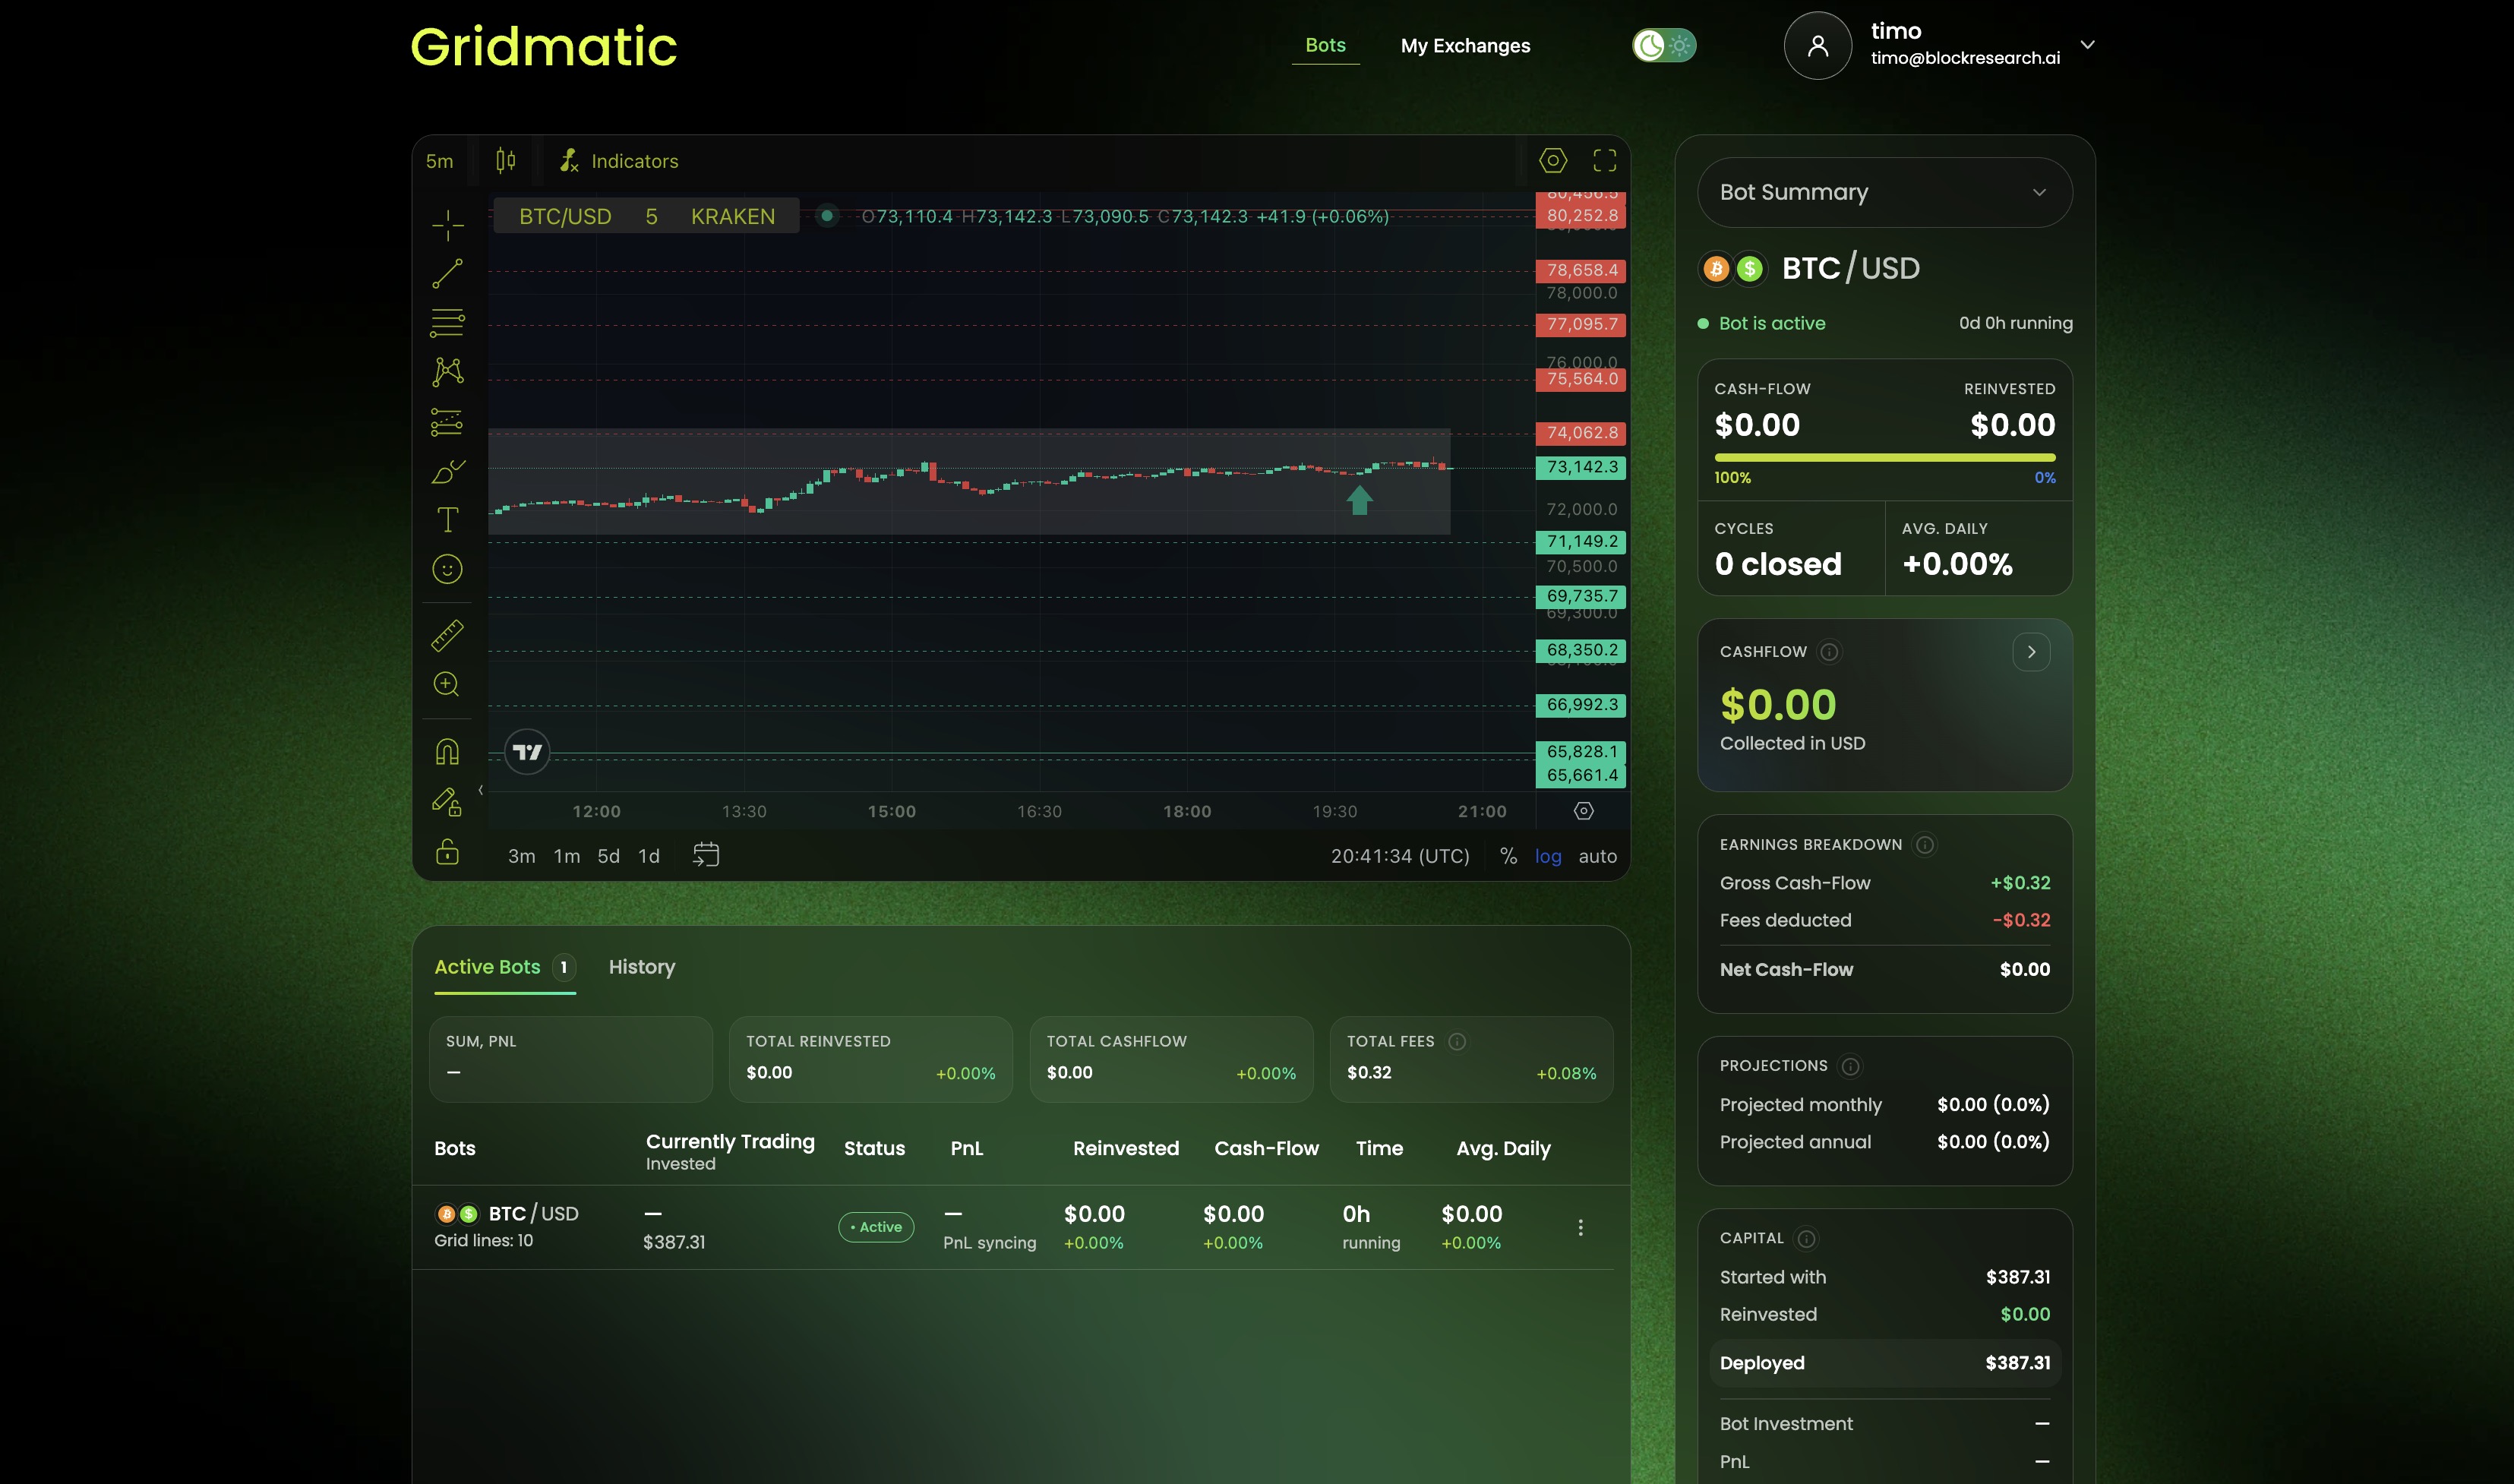Toggle auto price scale
This screenshot has height=1484, width=2514.
(x=1597, y=856)
